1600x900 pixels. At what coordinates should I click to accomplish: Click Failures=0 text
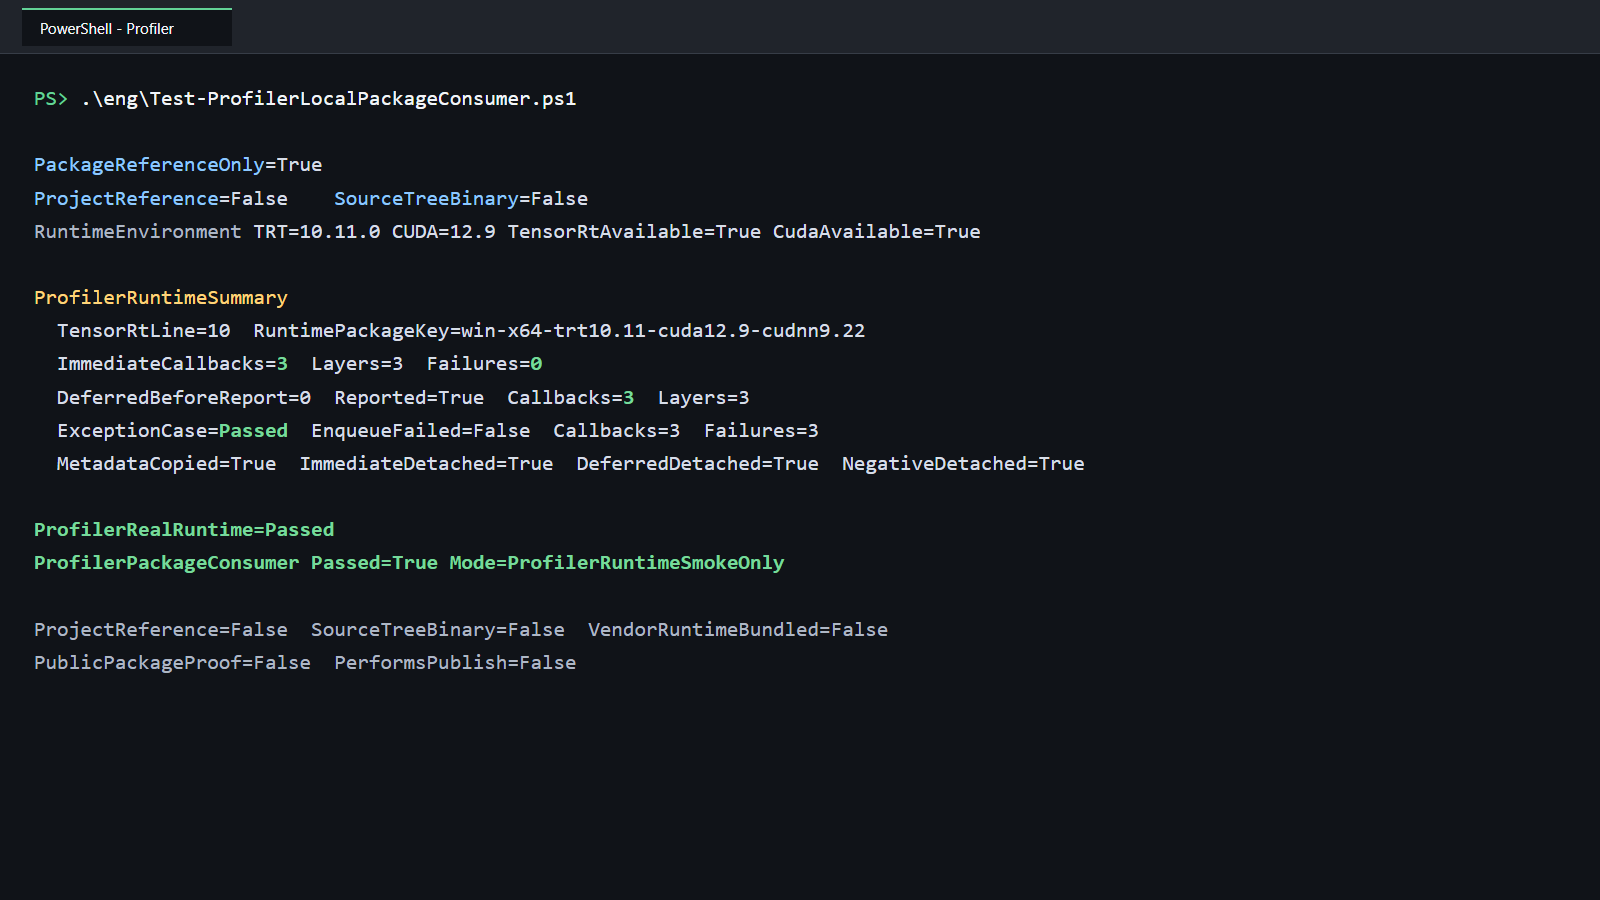(x=485, y=364)
